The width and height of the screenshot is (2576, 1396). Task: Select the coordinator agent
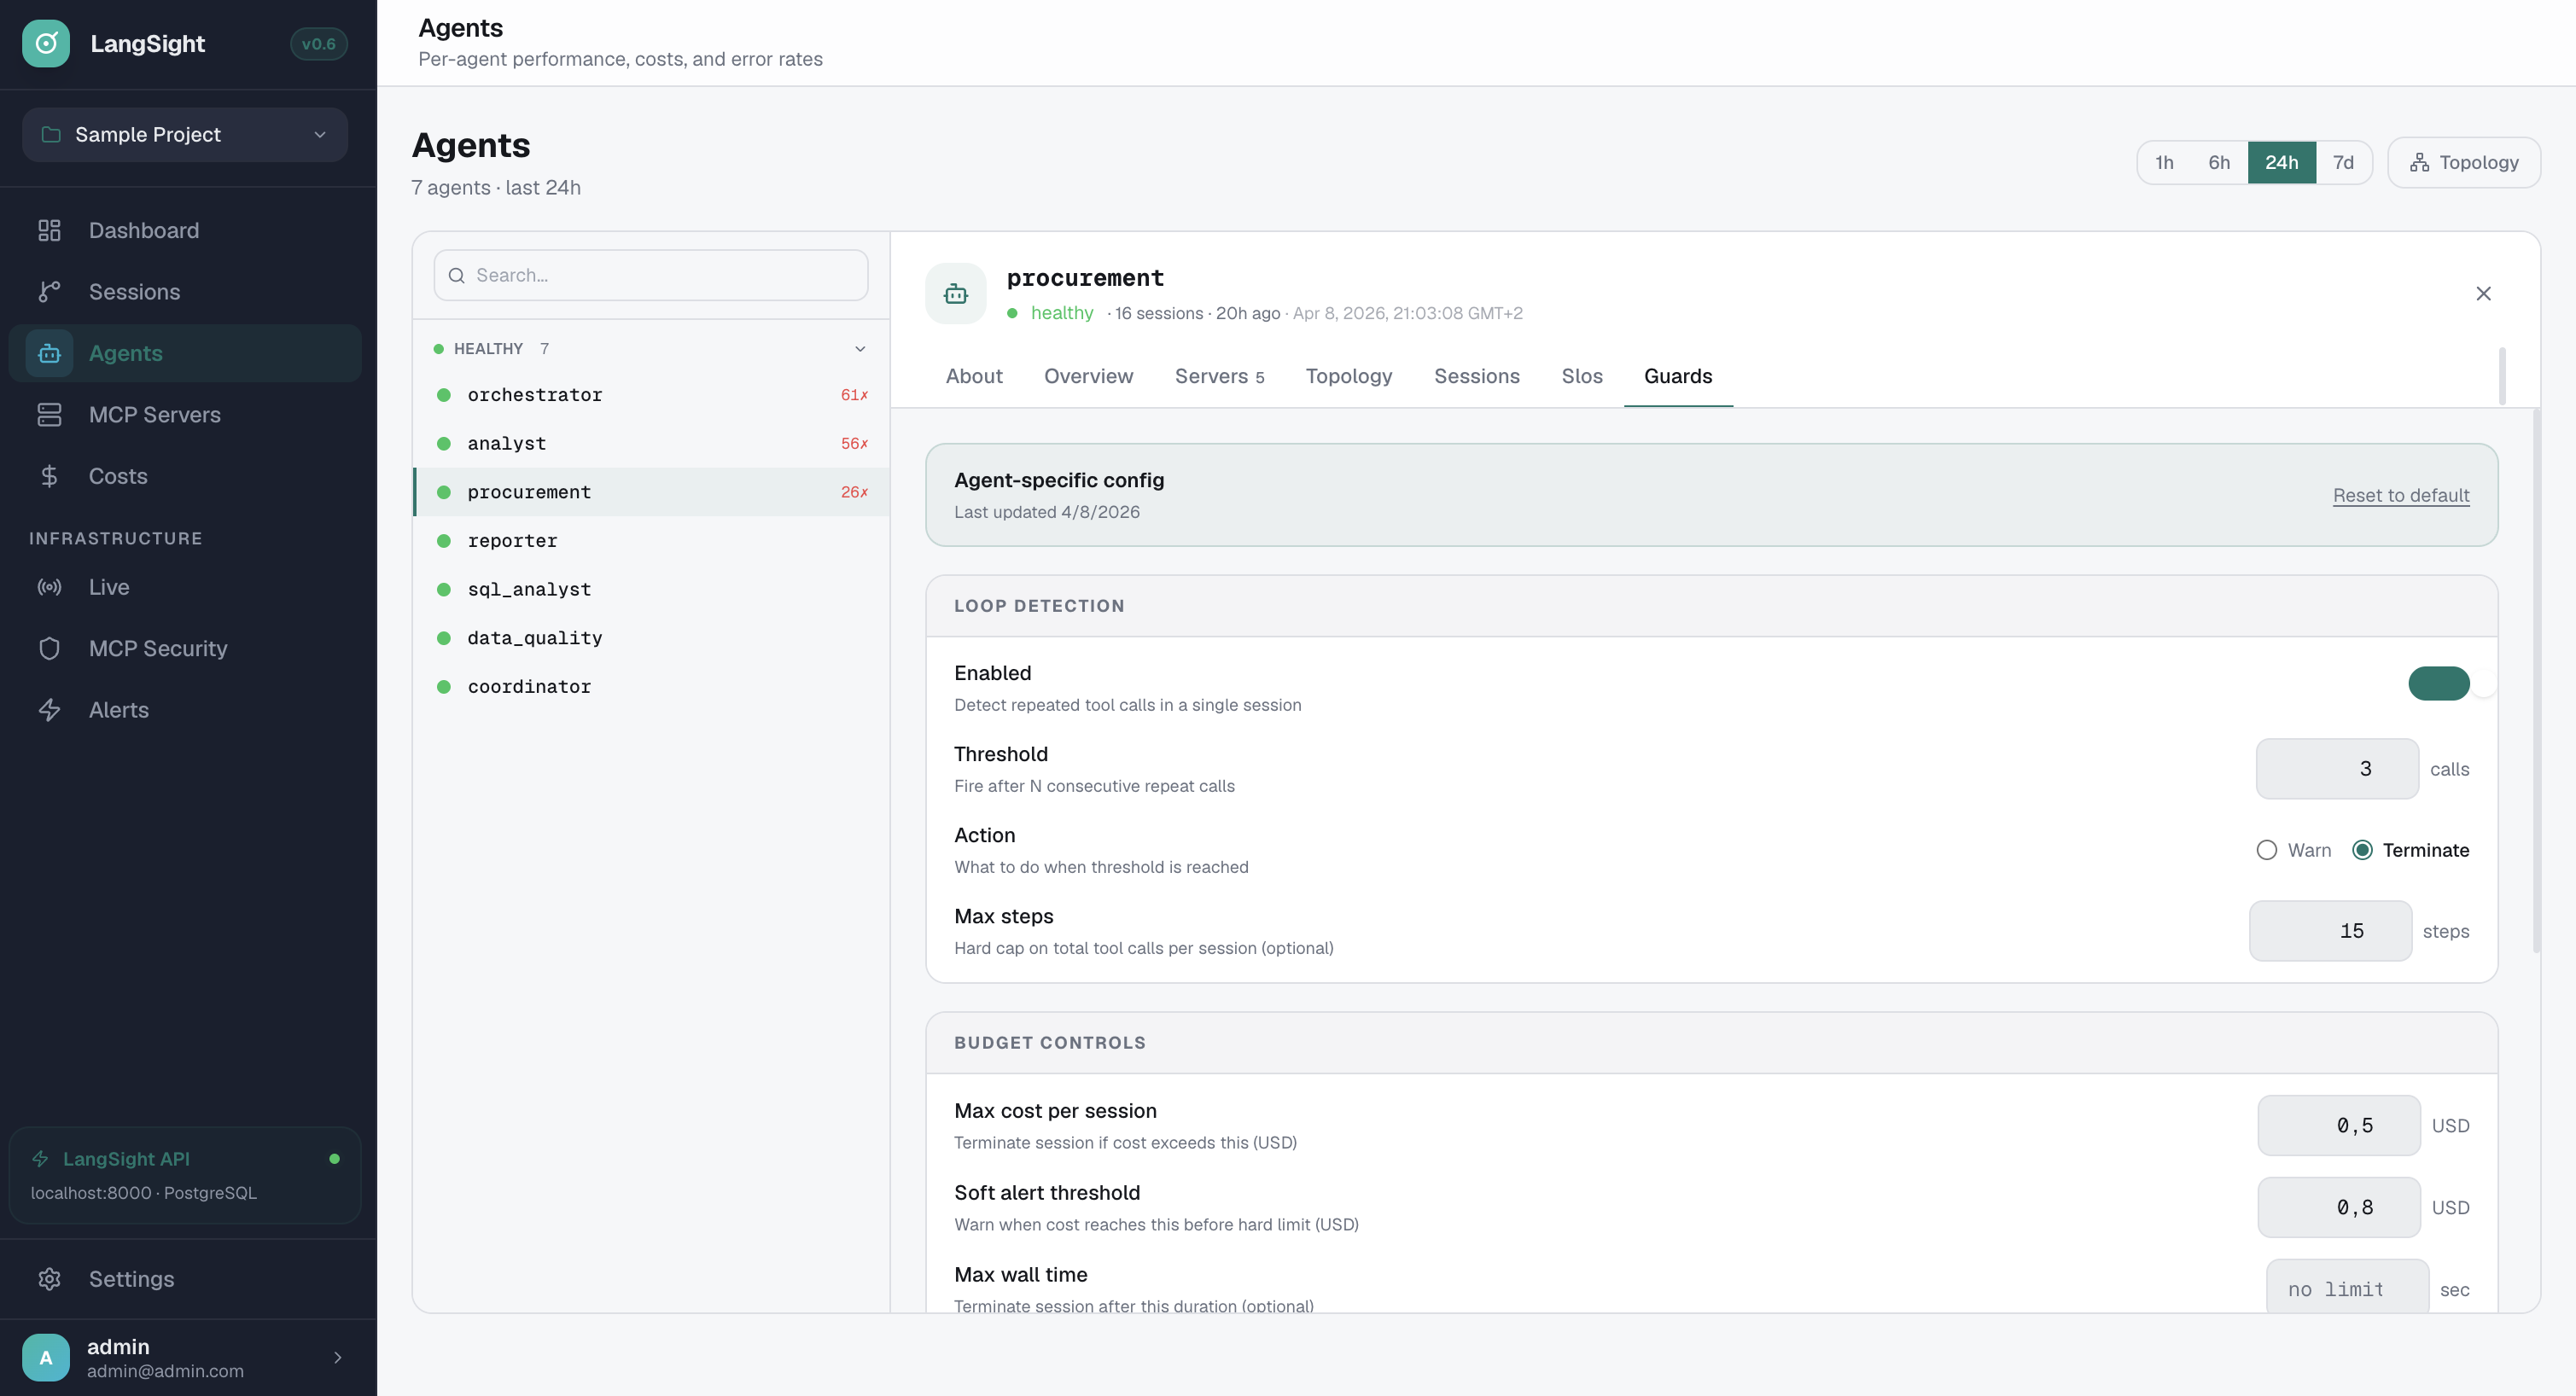click(652, 686)
